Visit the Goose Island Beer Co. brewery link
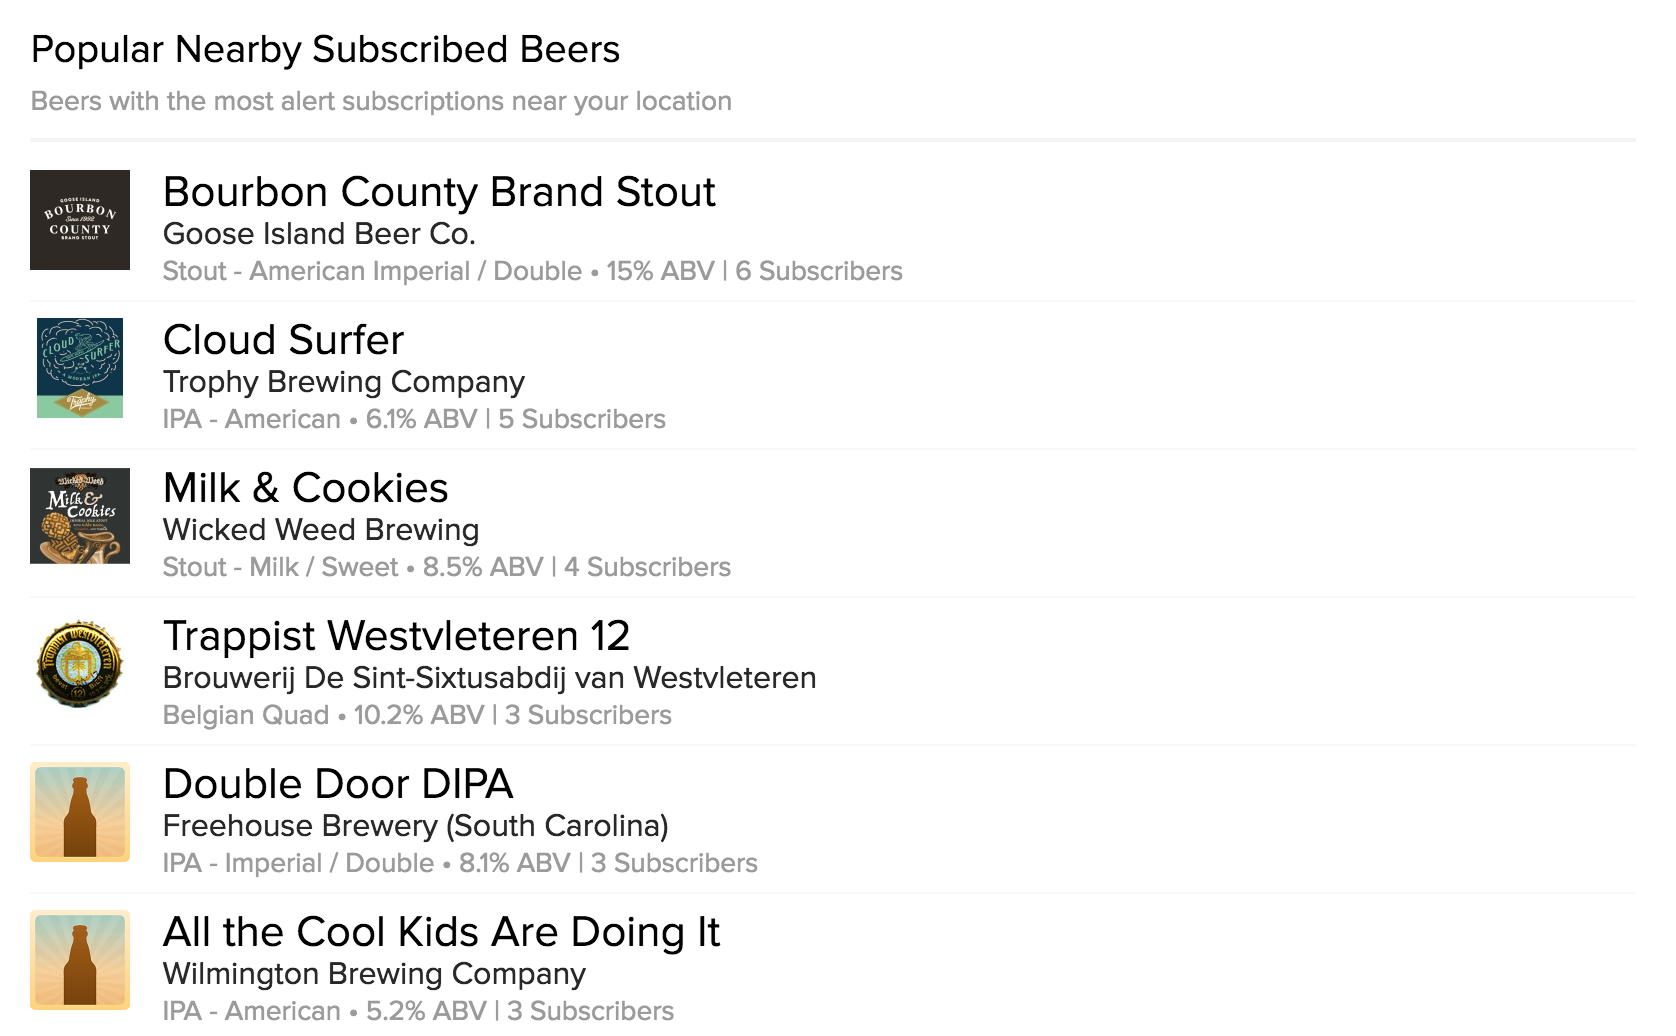Screen dimensions: 1676x1036 click(319, 234)
